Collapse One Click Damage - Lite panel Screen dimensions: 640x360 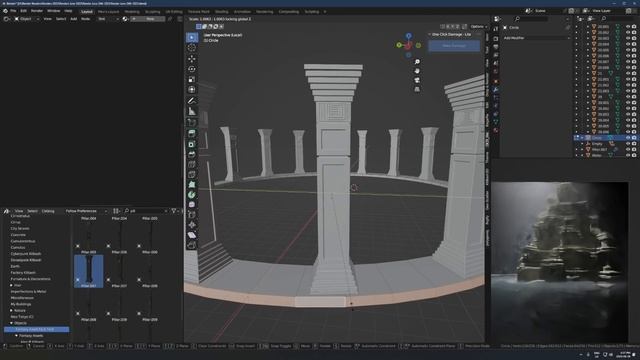430,35
